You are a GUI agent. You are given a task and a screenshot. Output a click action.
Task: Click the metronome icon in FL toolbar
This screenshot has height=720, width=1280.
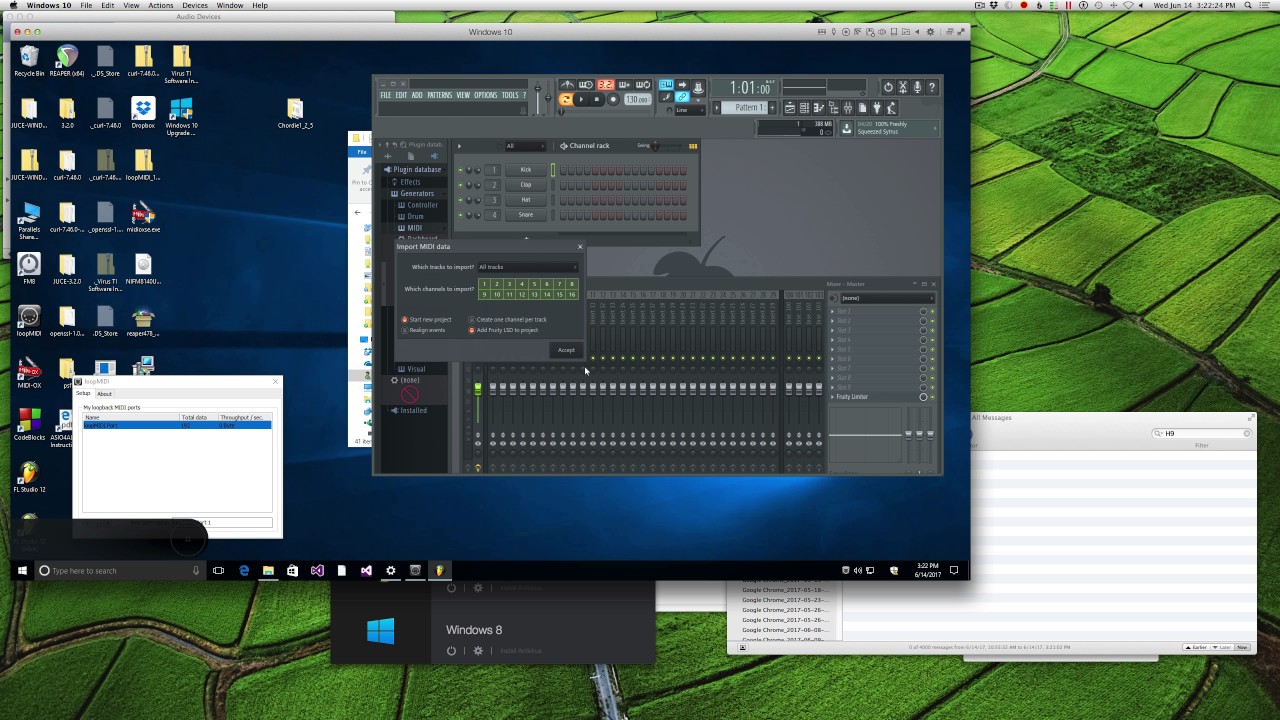click(567, 84)
